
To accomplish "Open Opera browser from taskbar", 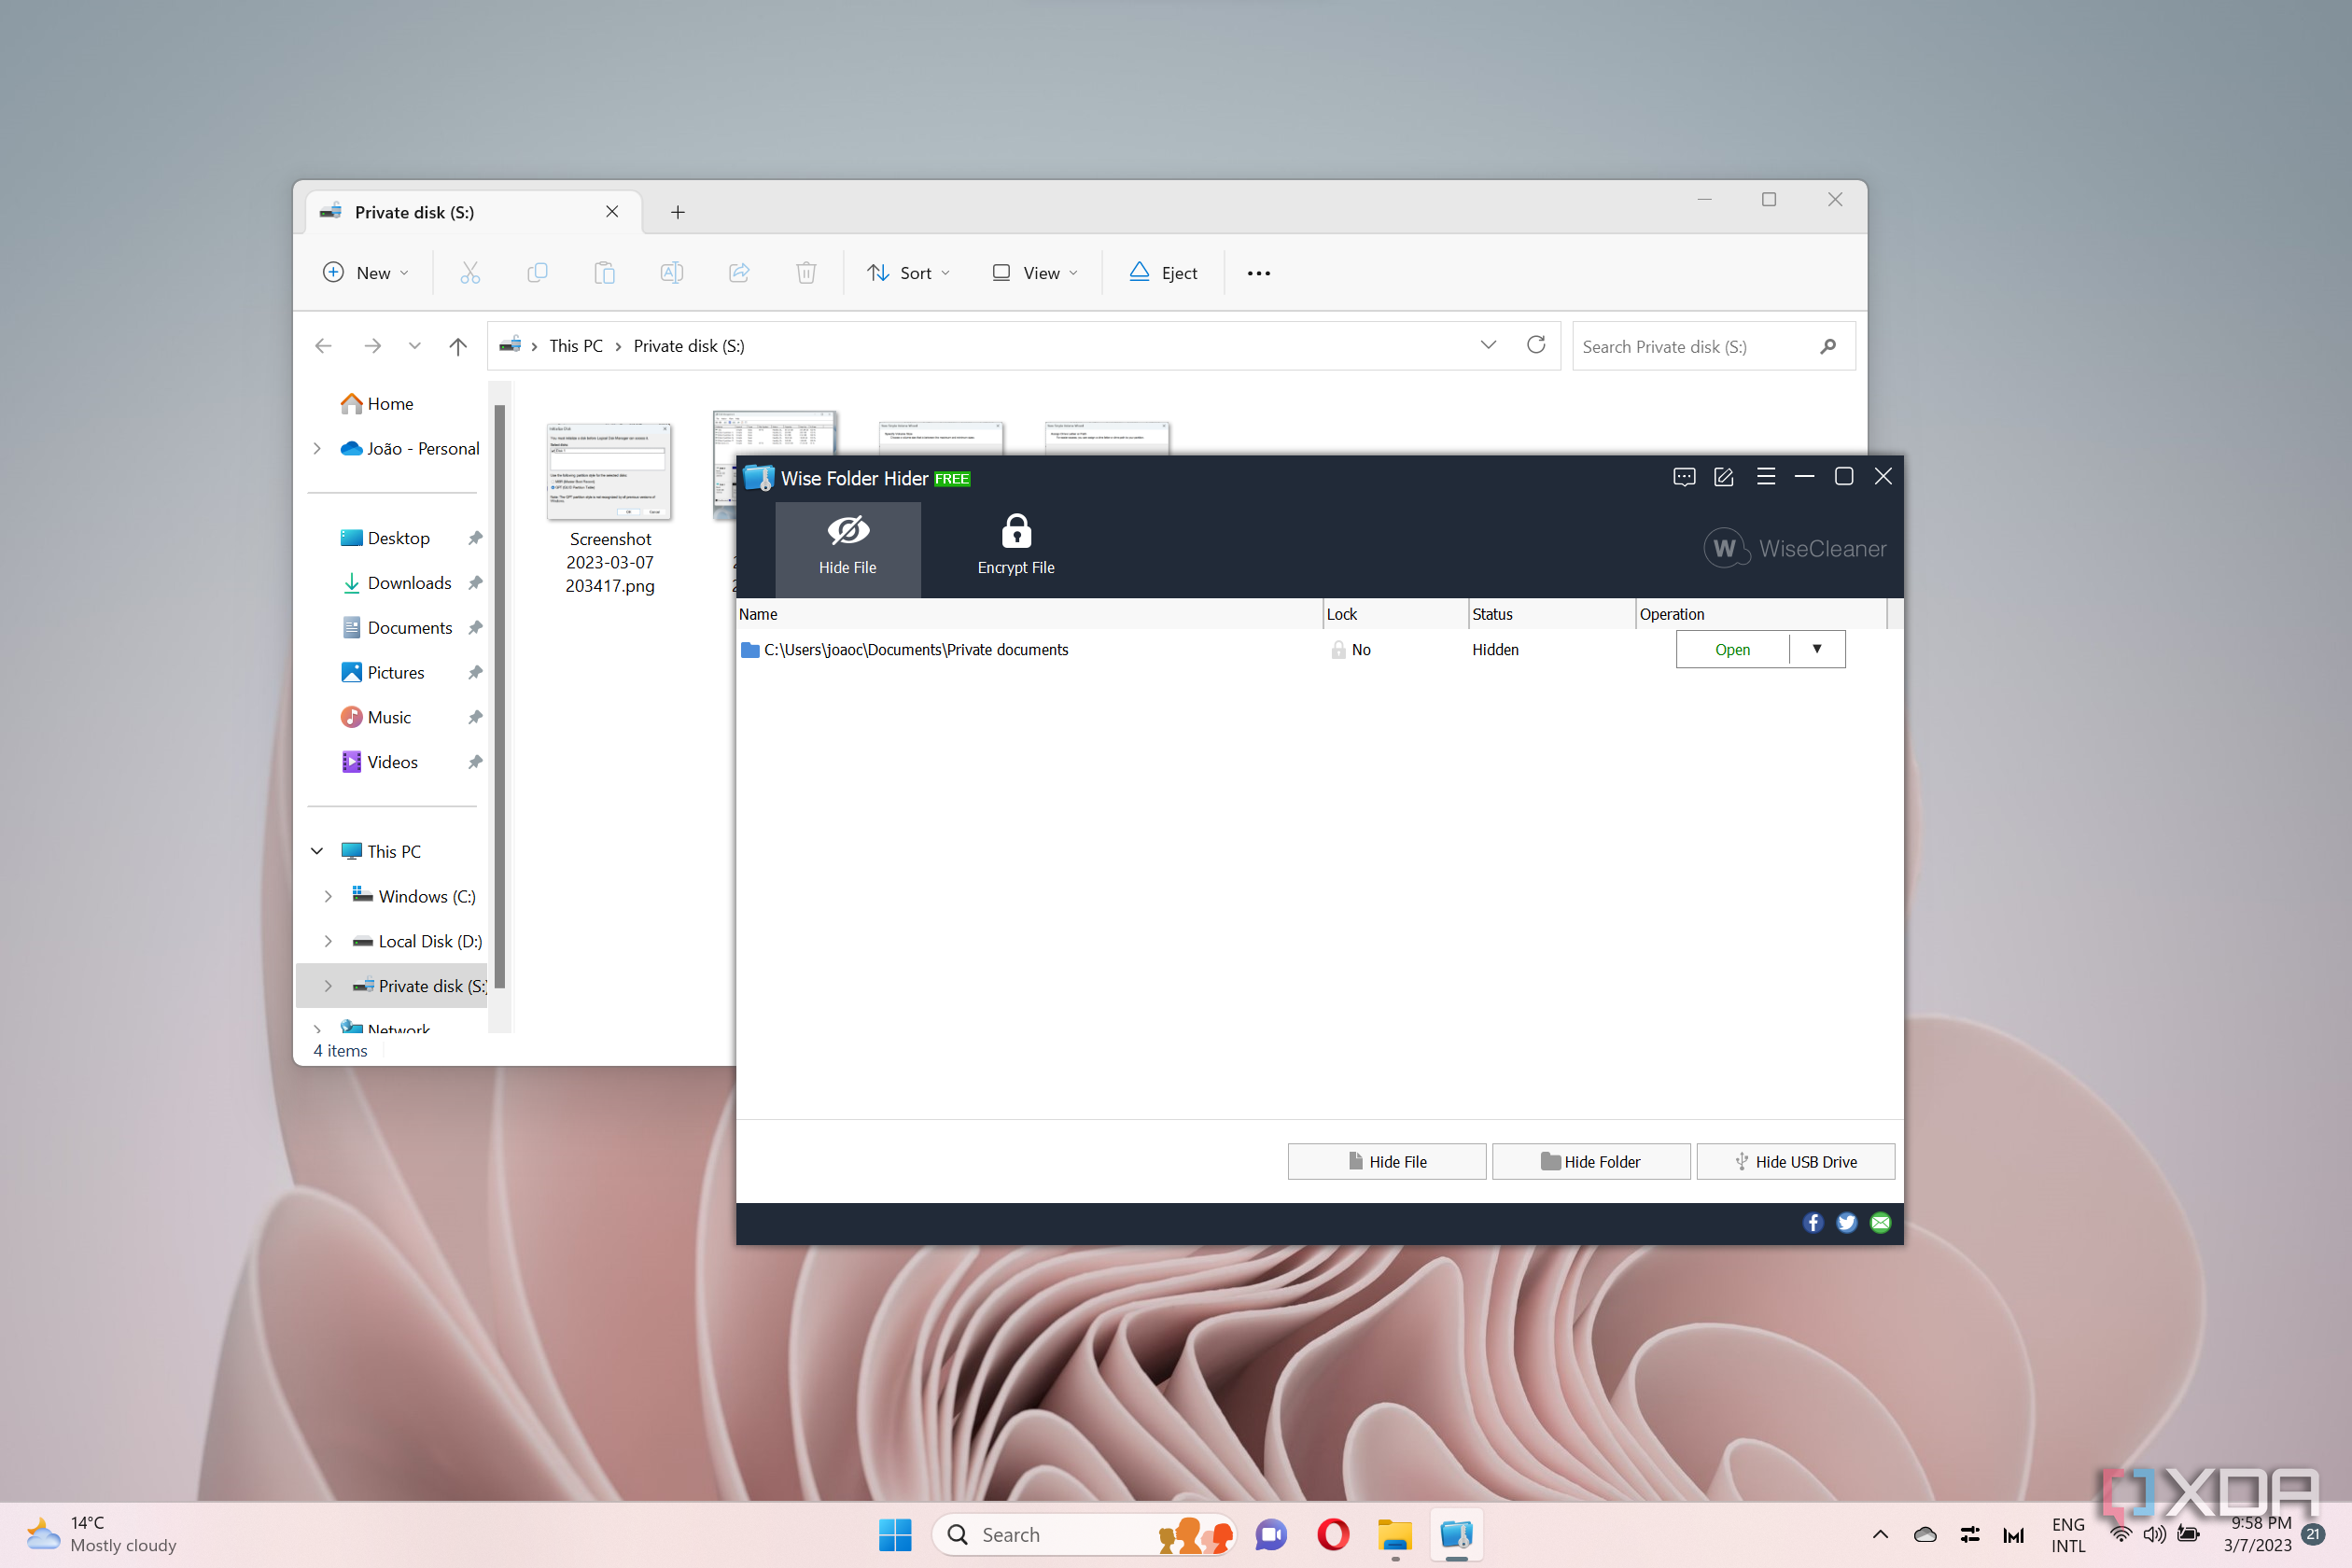I will click(1333, 1534).
